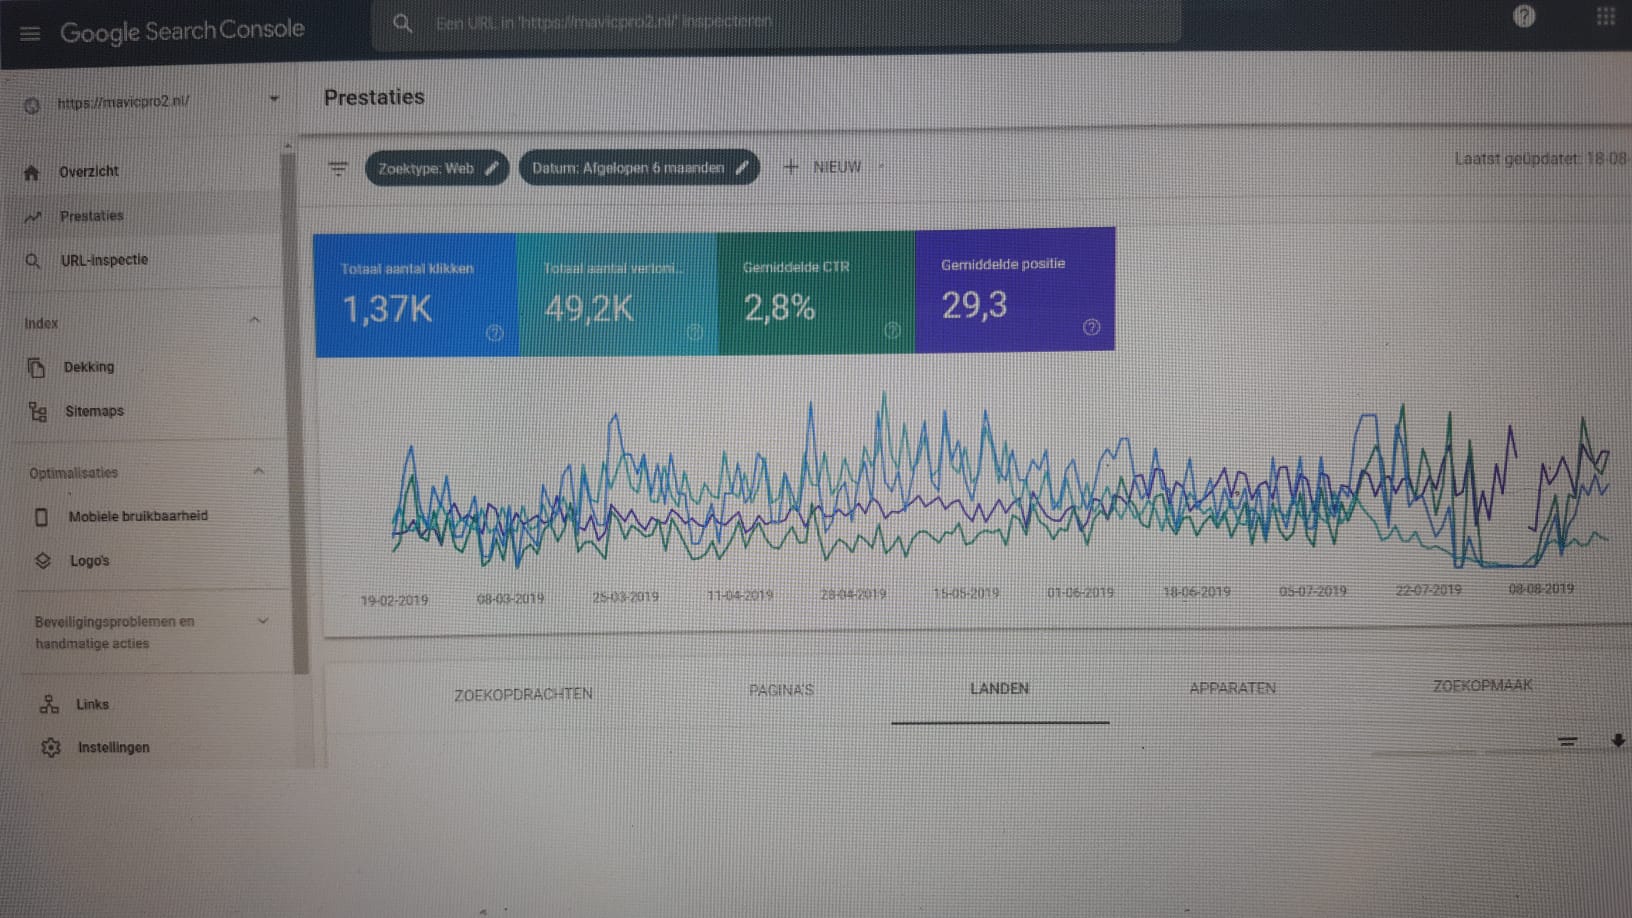Click the URL-inspectie magnifier icon
The image size is (1632, 918).
tap(33, 261)
